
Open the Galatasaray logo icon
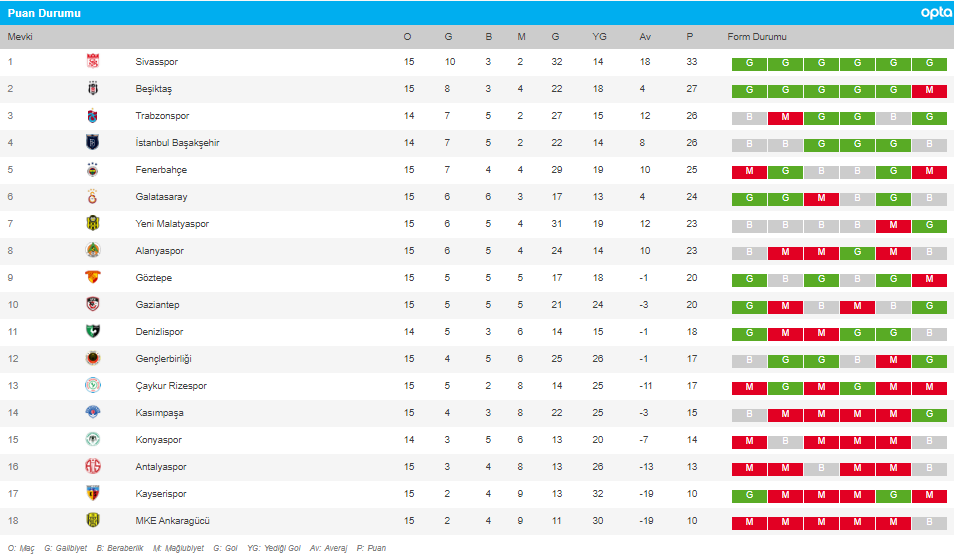pos(92,196)
